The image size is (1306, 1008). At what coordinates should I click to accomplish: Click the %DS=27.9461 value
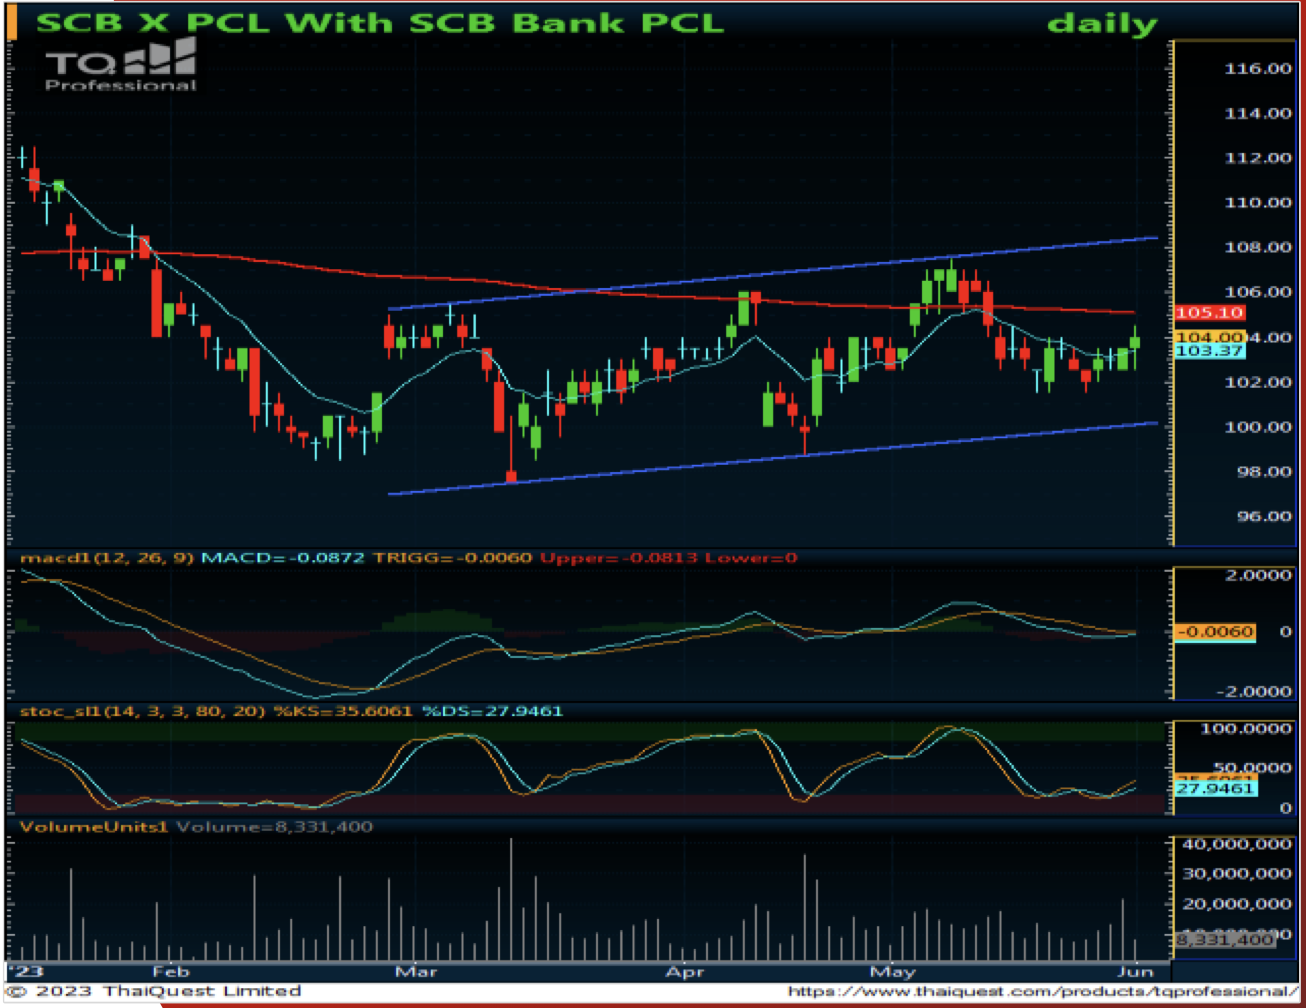click(x=492, y=711)
